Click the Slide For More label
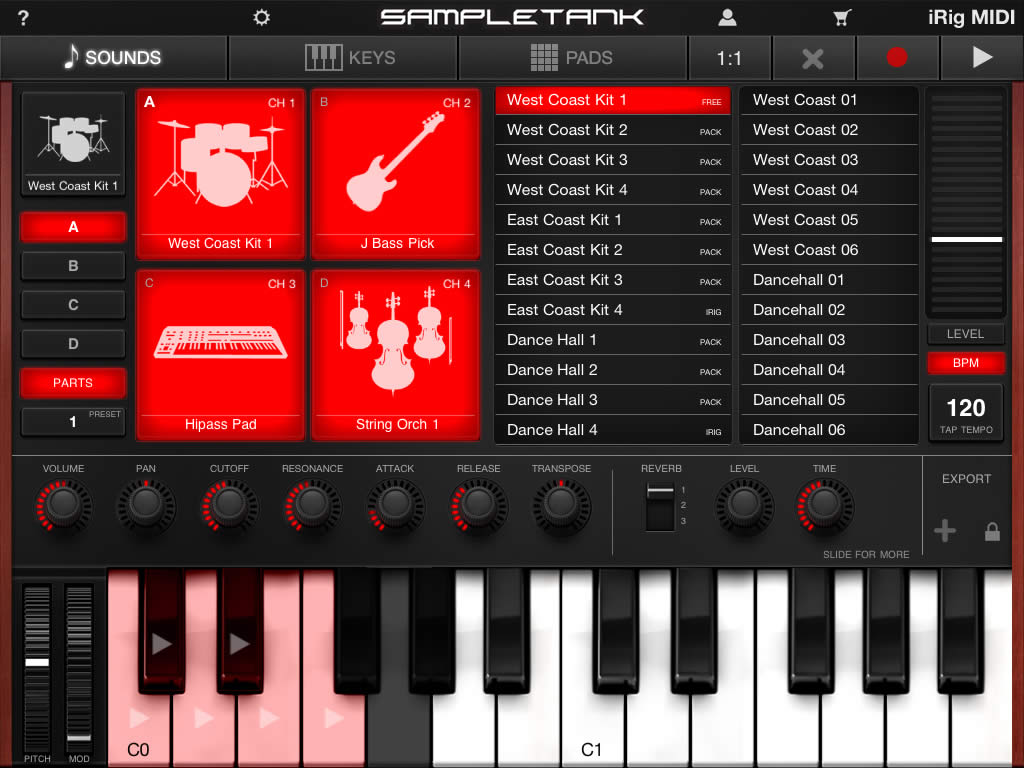The height and width of the screenshot is (768, 1024). click(866, 554)
